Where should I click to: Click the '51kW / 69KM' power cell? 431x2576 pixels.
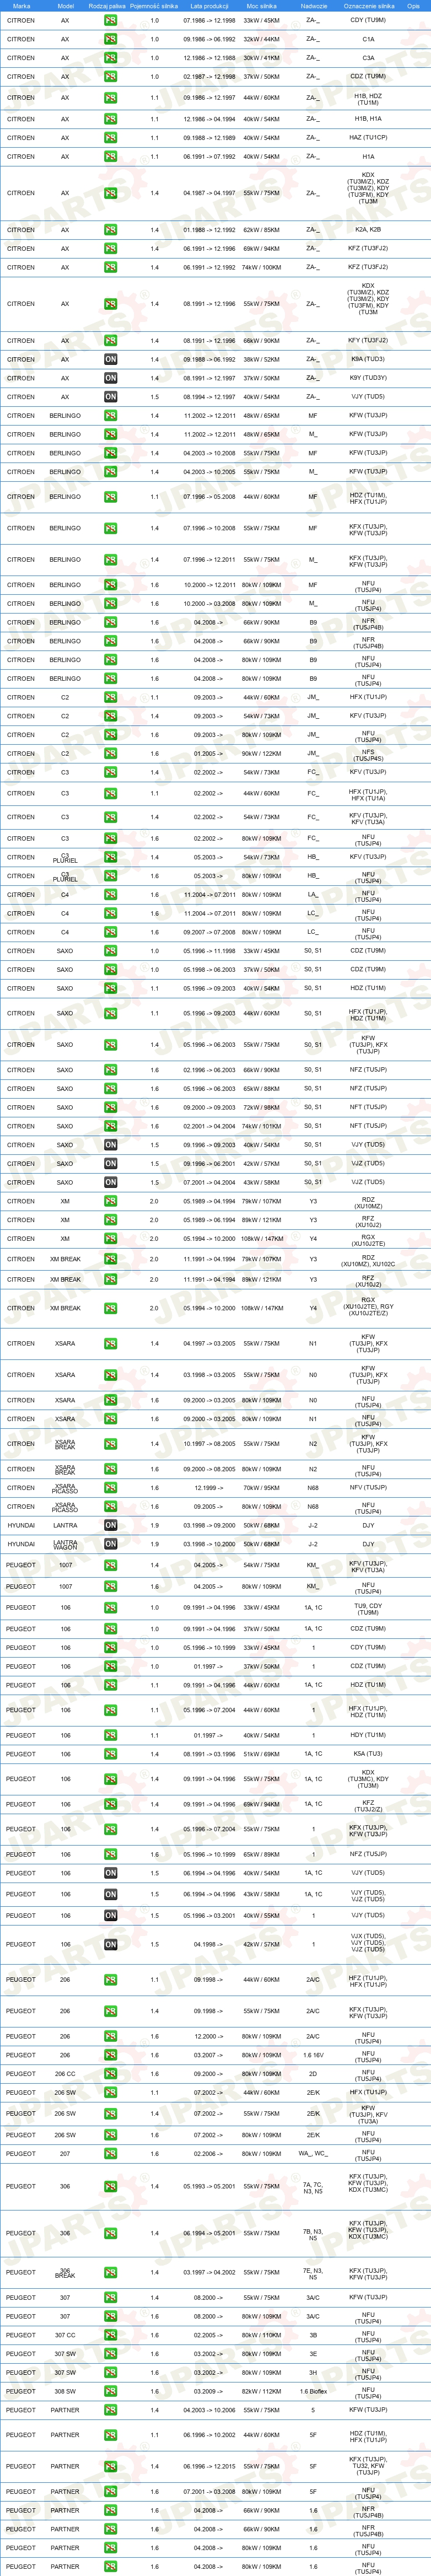pos(261,1754)
